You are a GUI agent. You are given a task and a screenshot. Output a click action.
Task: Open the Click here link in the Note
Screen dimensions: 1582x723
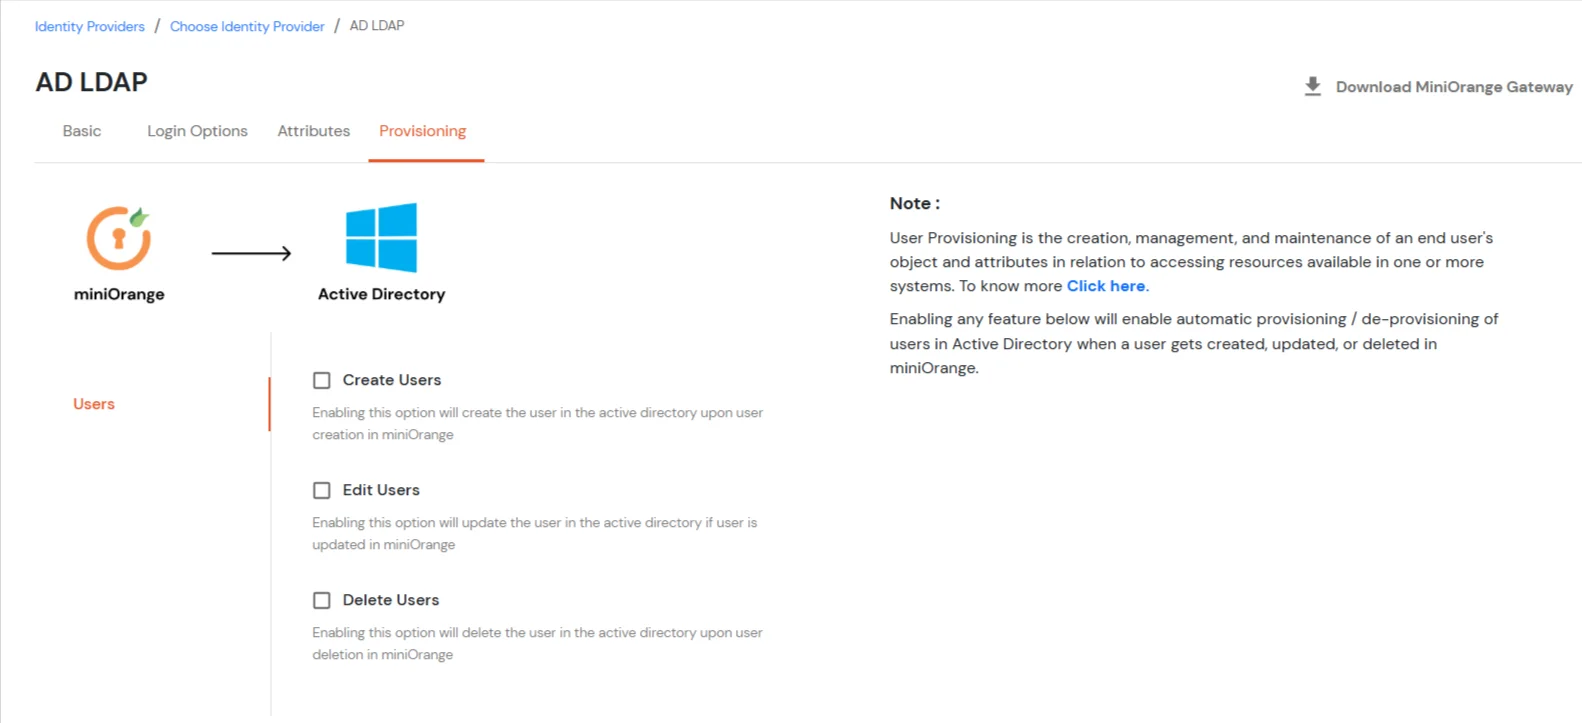[x=1104, y=286]
